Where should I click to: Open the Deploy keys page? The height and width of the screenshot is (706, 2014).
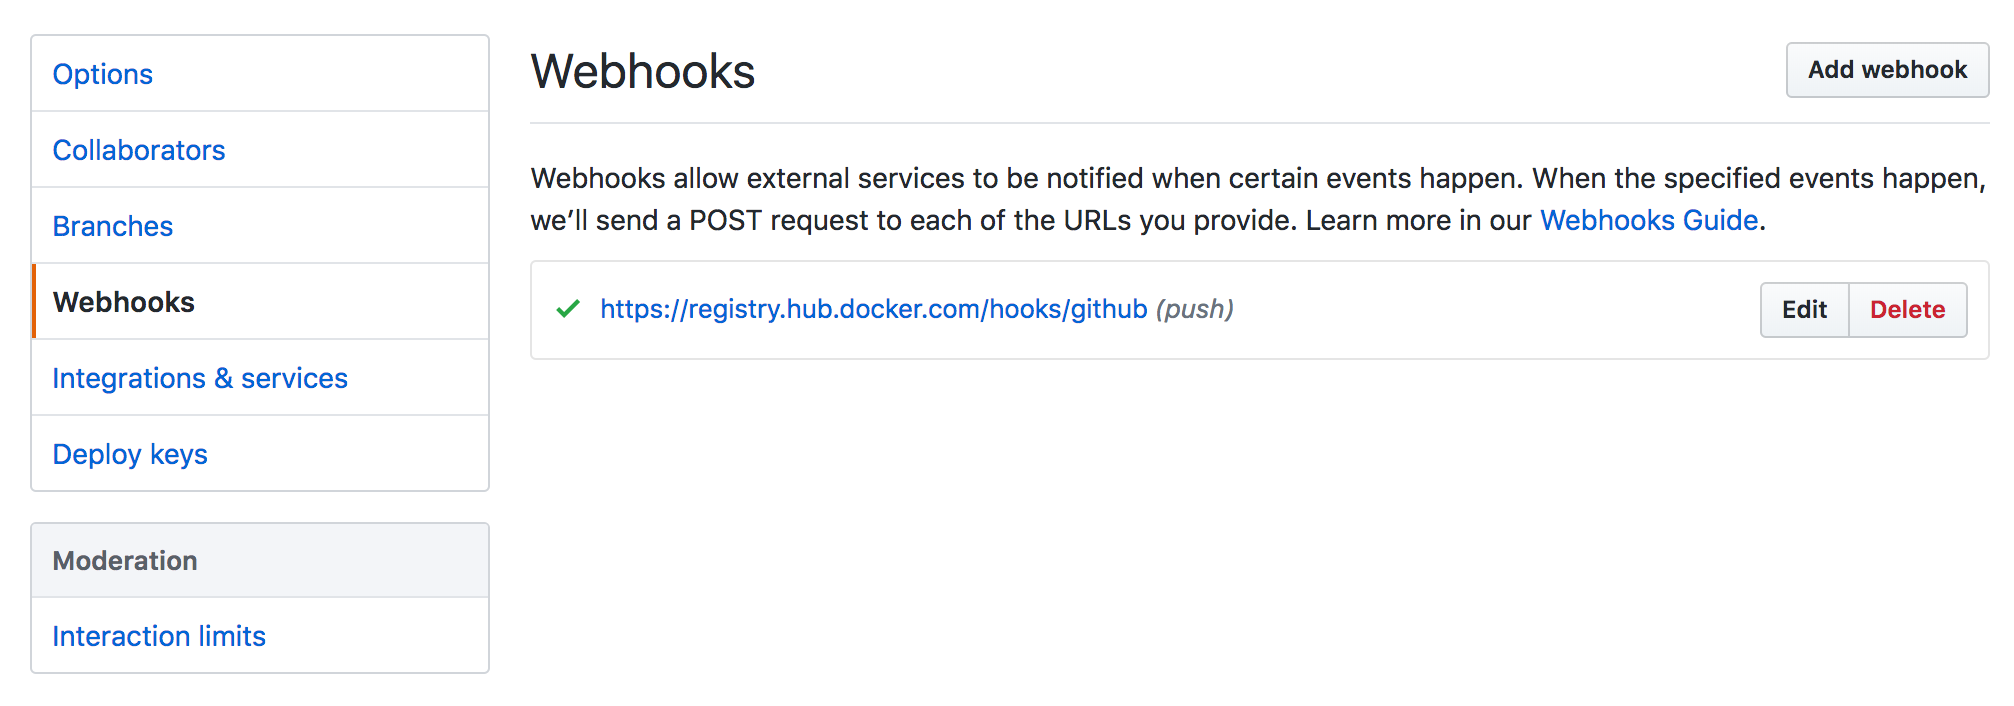point(129,454)
